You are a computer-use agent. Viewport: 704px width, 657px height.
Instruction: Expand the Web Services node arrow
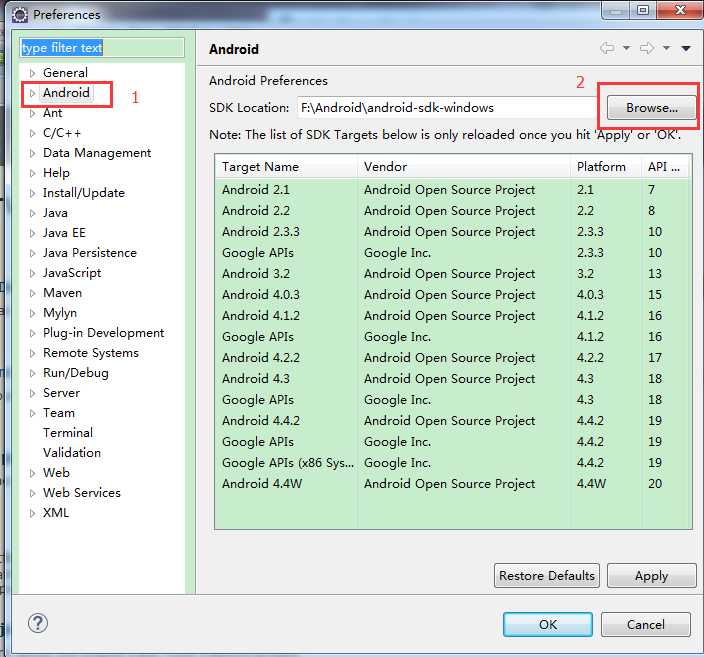click(x=32, y=493)
